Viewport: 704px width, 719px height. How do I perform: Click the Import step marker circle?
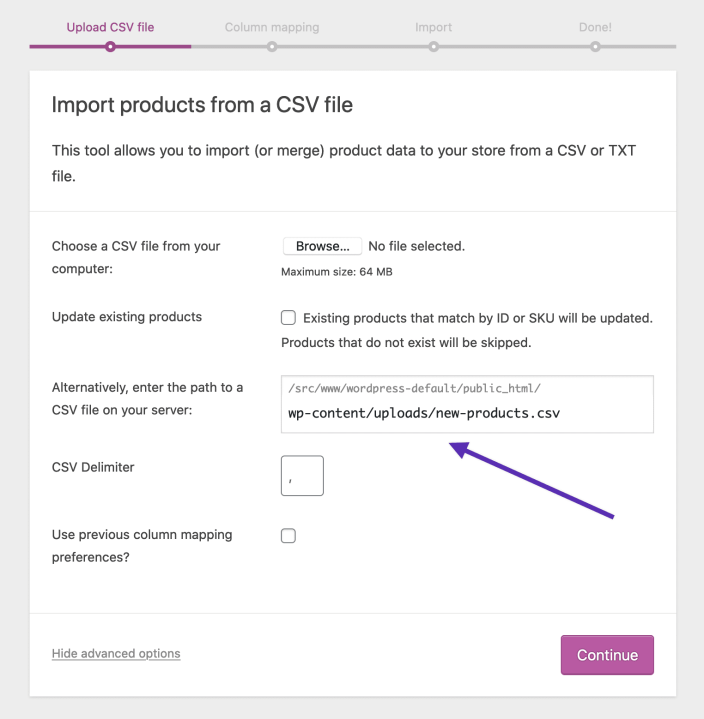(433, 46)
